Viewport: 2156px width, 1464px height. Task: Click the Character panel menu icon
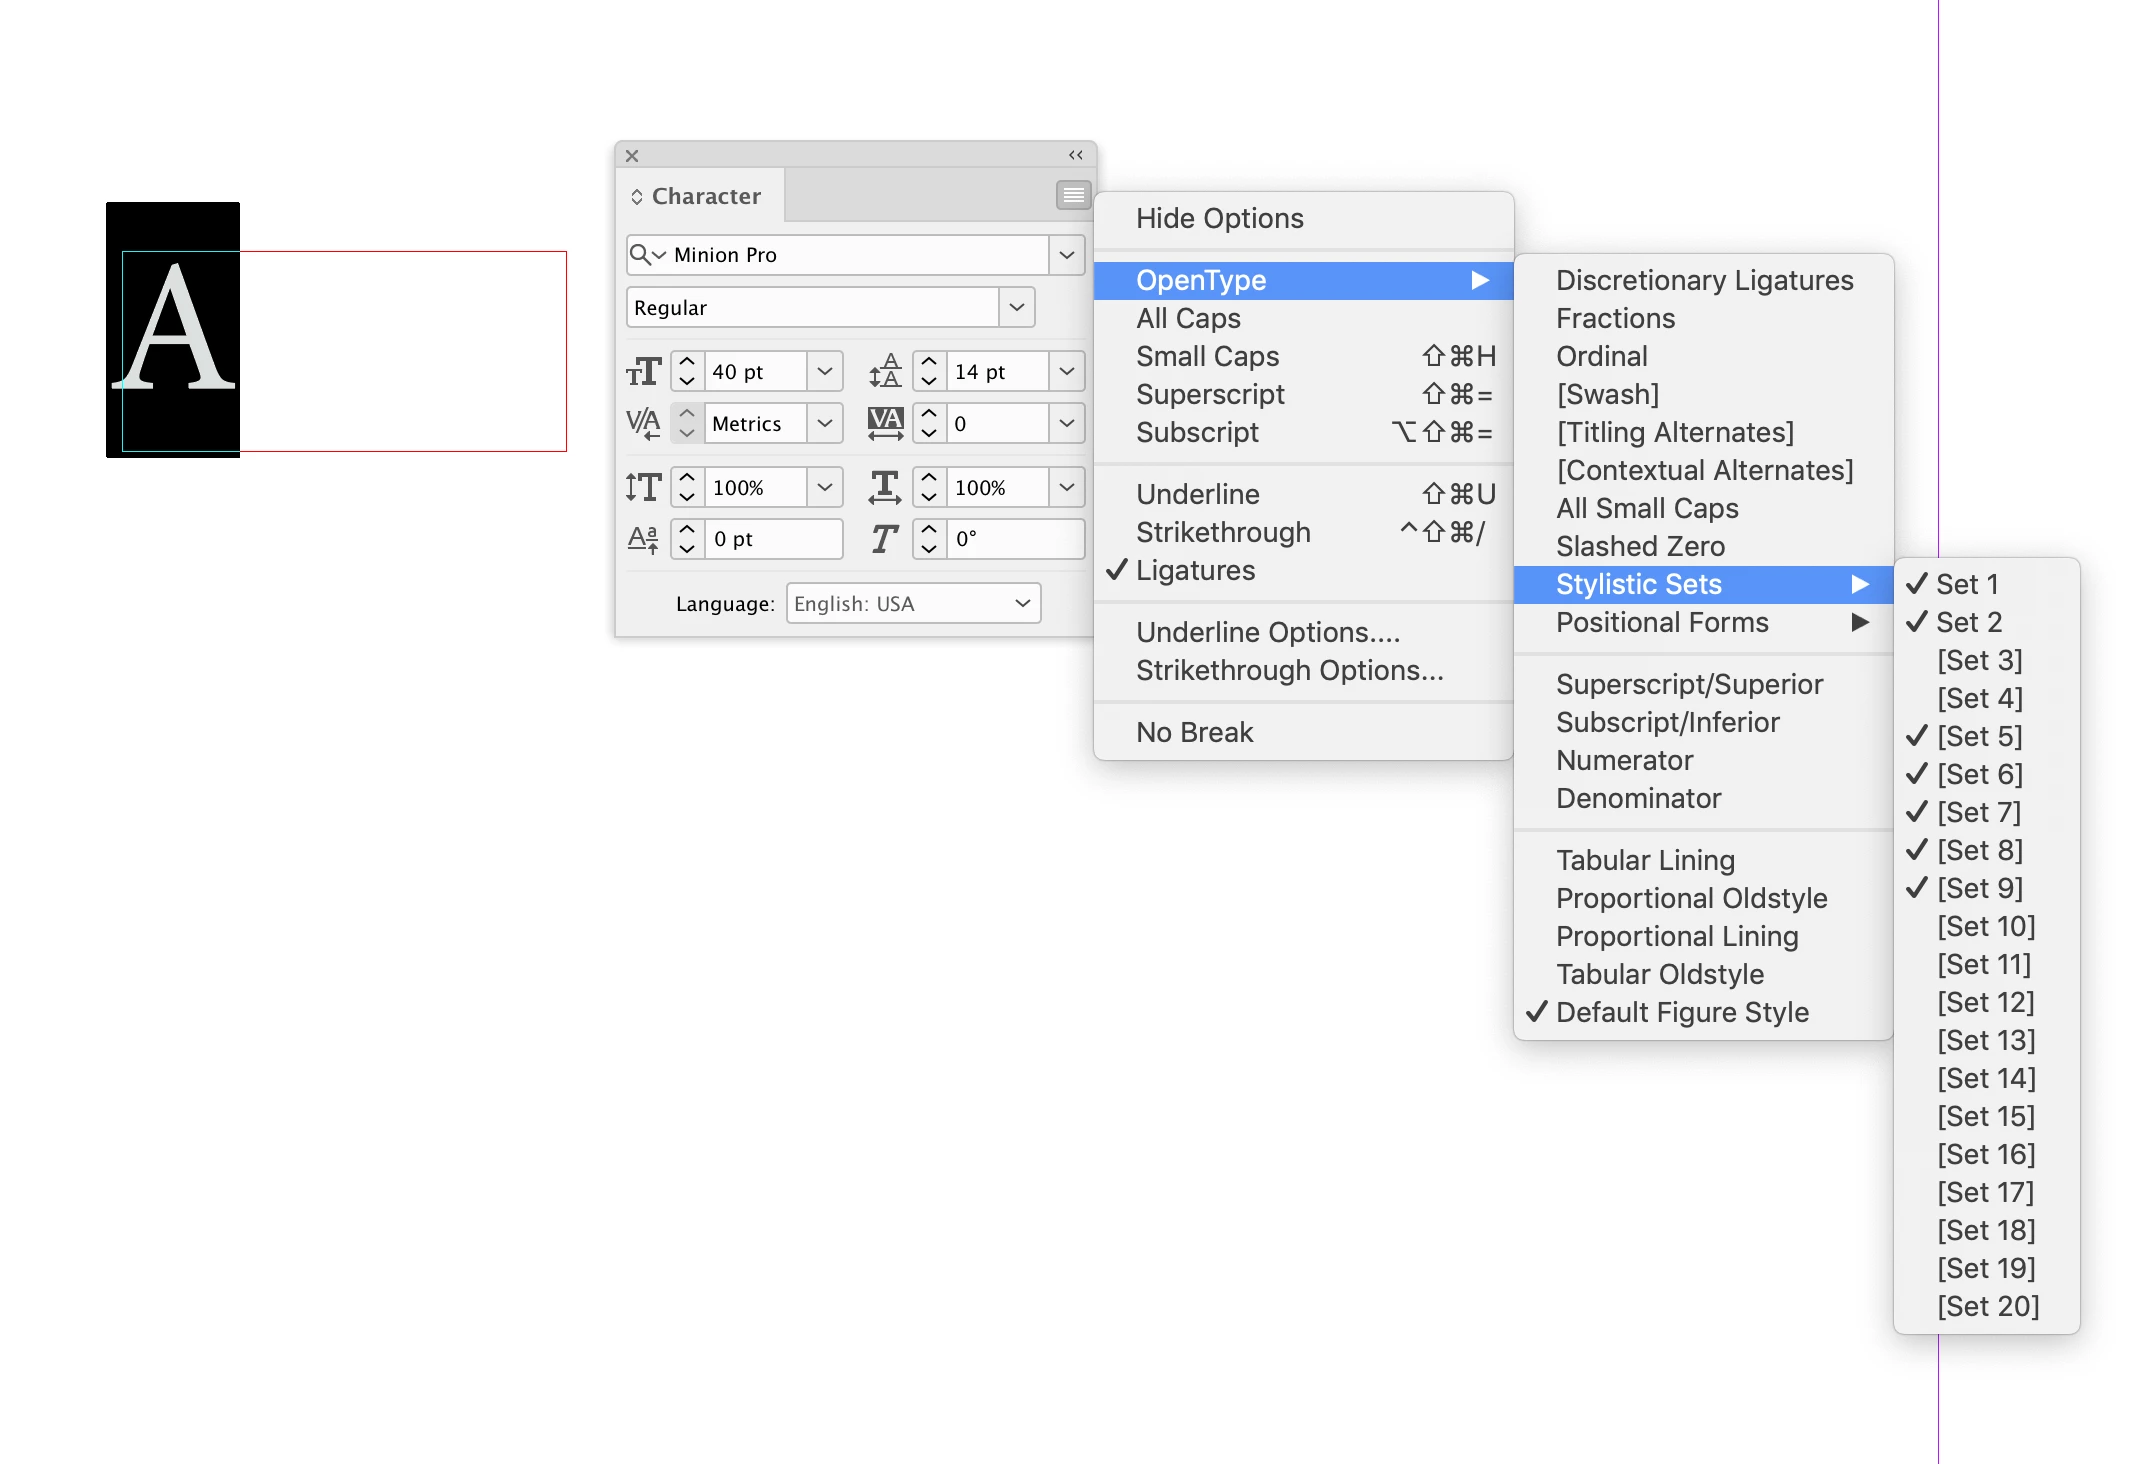tap(1072, 195)
